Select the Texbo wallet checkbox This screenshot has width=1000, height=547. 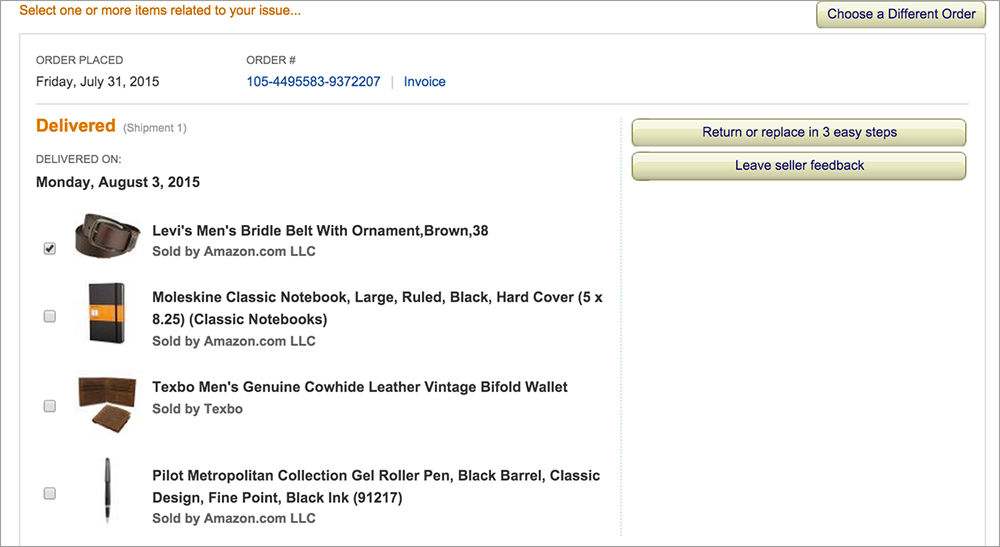coord(50,406)
